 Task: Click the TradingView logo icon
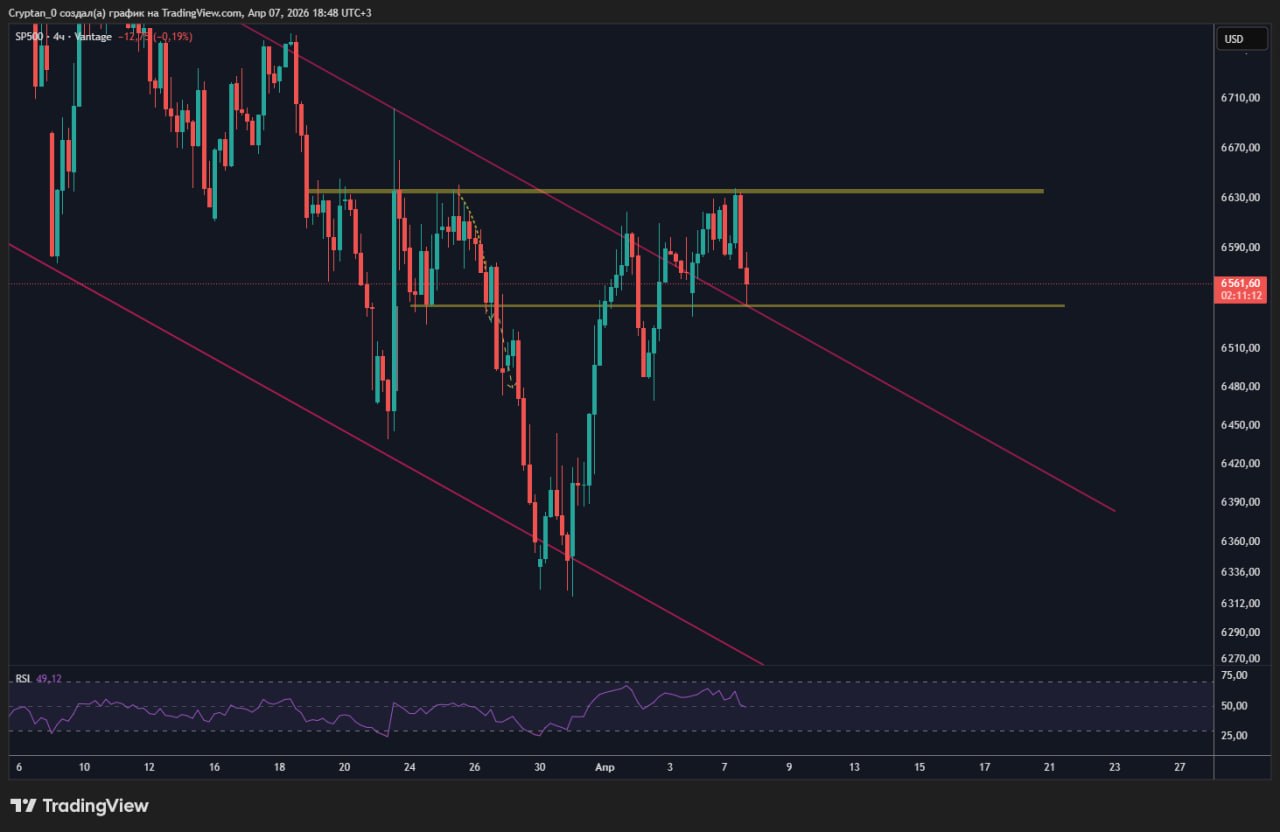pyautogui.click(x=23, y=806)
